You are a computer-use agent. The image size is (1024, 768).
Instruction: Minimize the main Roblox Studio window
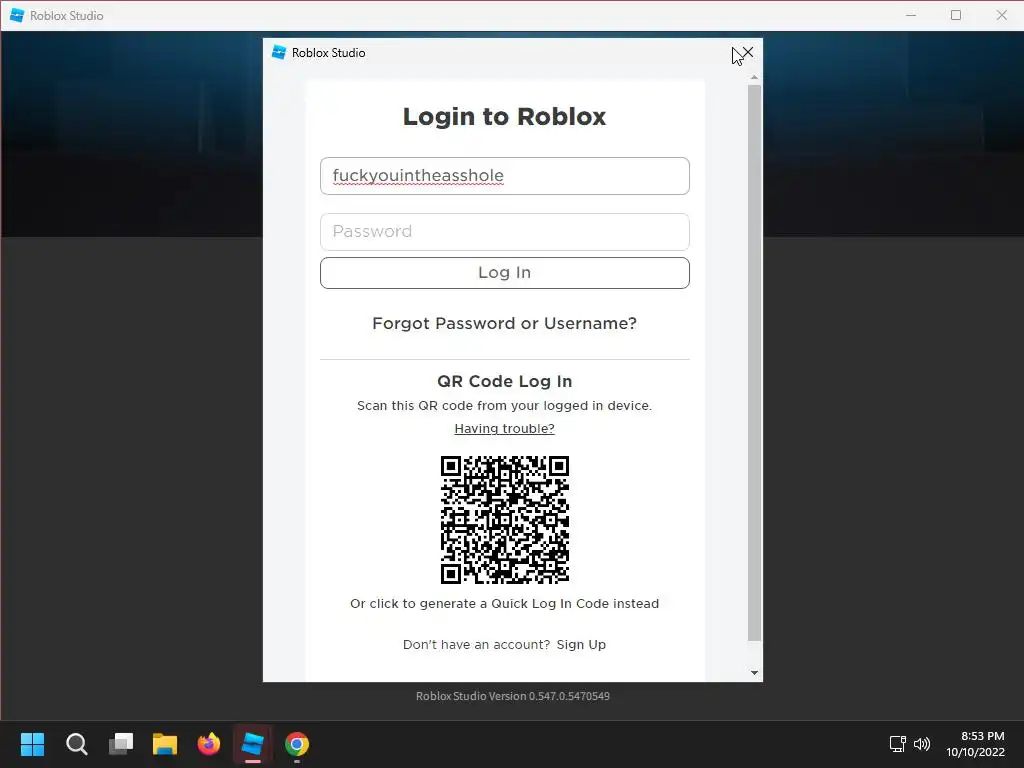pyautogui.click(x=911, y=15)
